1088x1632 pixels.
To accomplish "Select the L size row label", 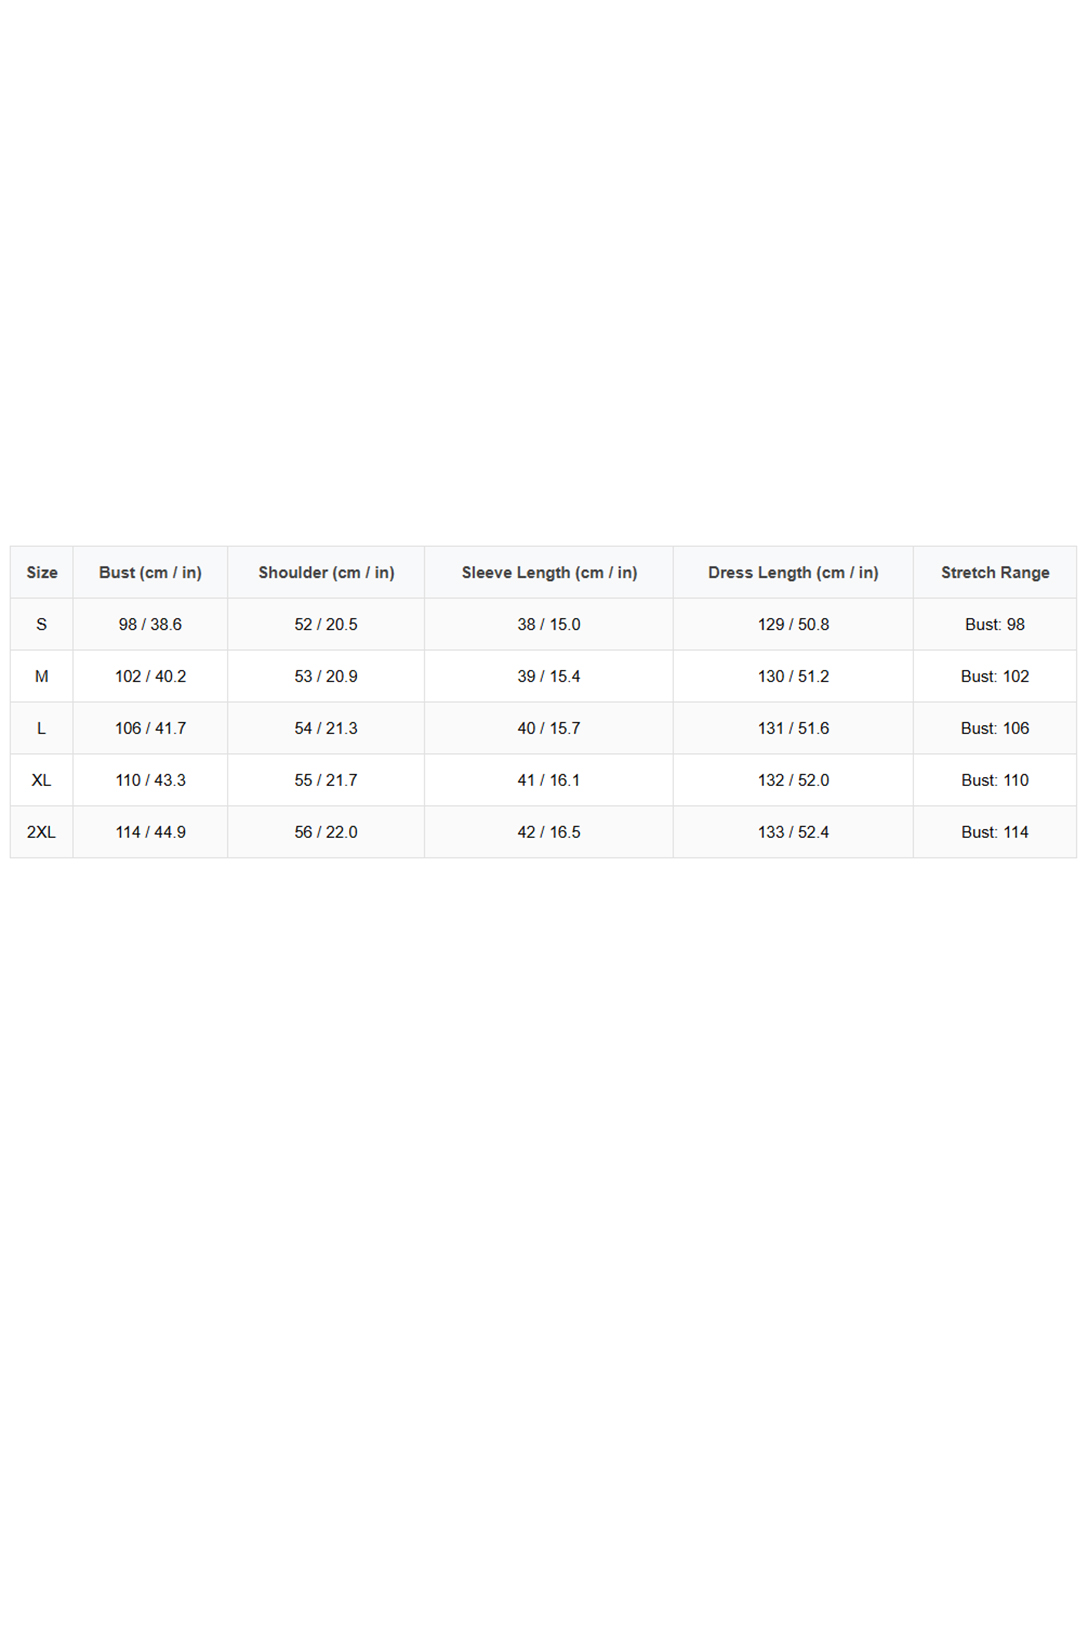I will [x=42, y=729].
